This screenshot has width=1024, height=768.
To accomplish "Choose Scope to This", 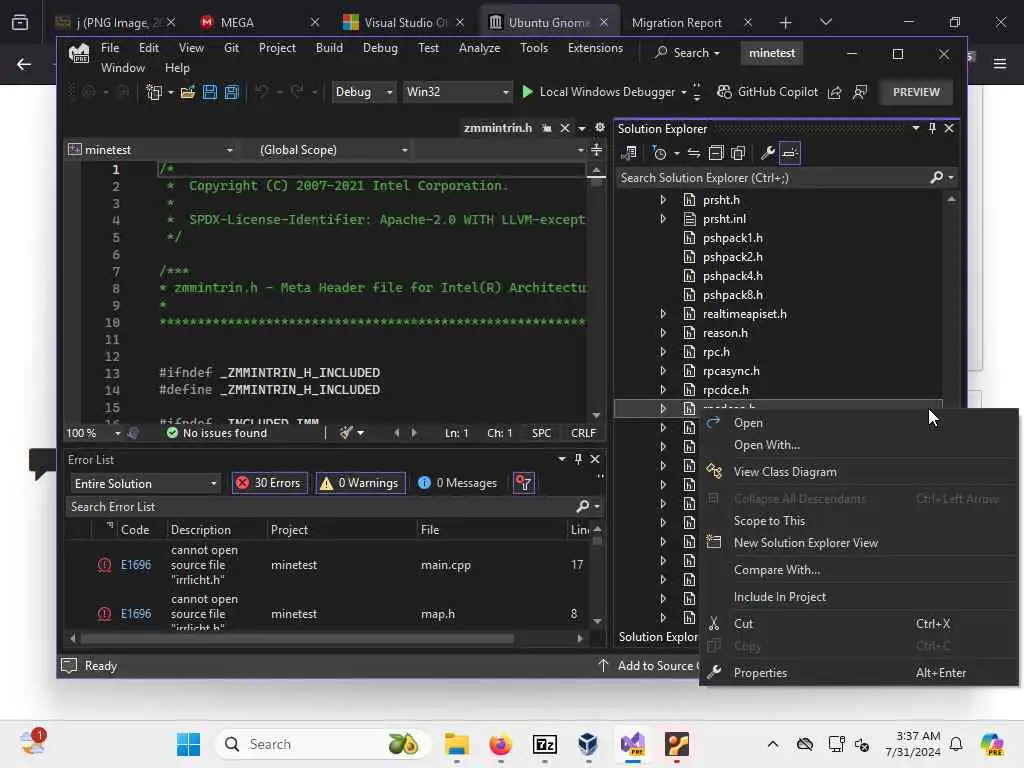I will point(858,521).
